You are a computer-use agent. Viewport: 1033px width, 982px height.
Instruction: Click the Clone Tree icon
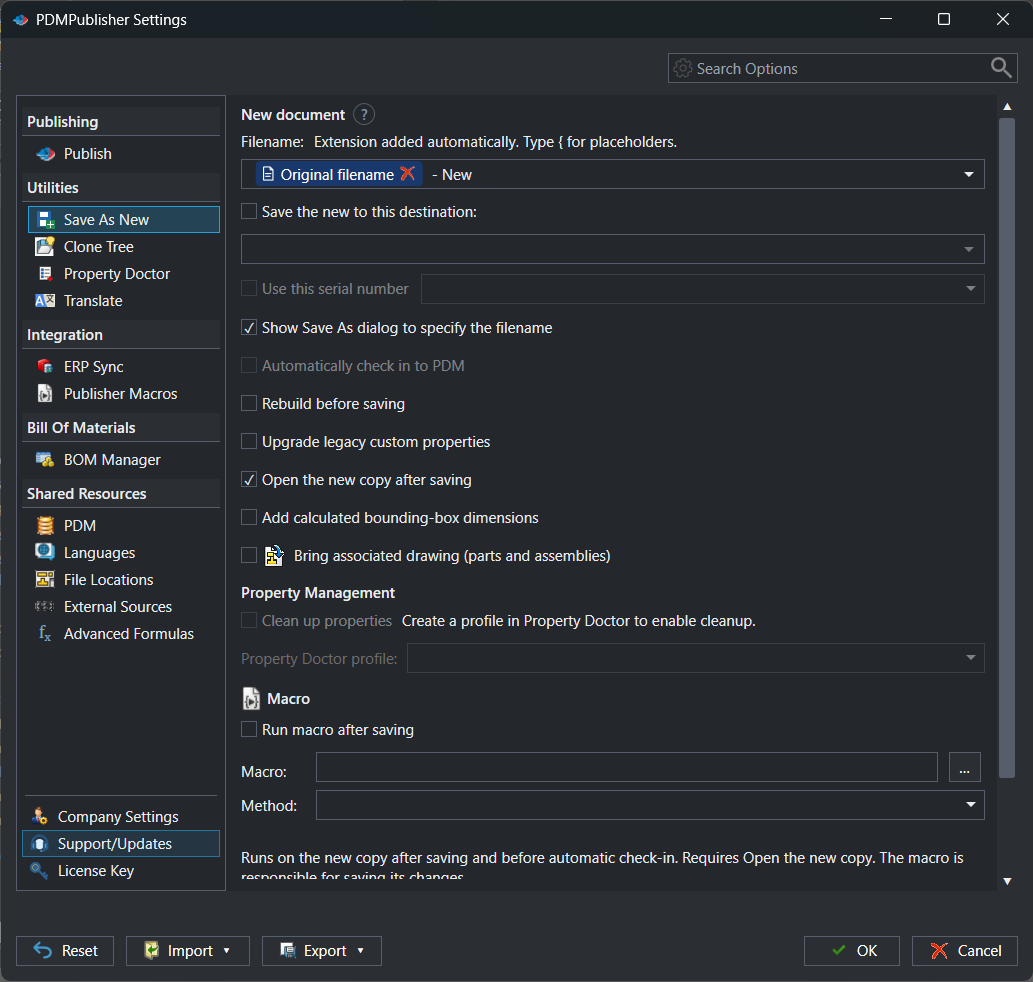[x=45, y=247]
